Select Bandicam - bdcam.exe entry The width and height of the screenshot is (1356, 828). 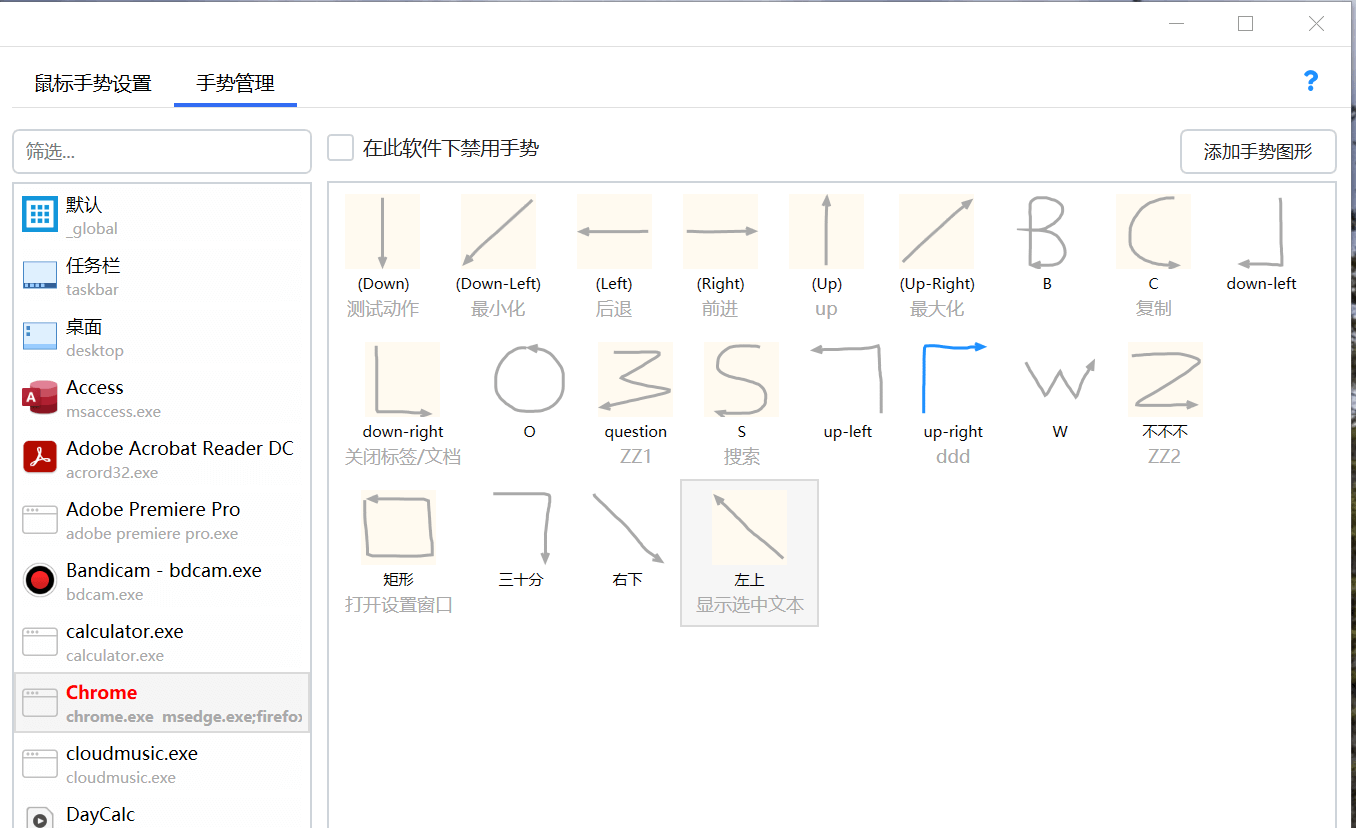[162, 581]
